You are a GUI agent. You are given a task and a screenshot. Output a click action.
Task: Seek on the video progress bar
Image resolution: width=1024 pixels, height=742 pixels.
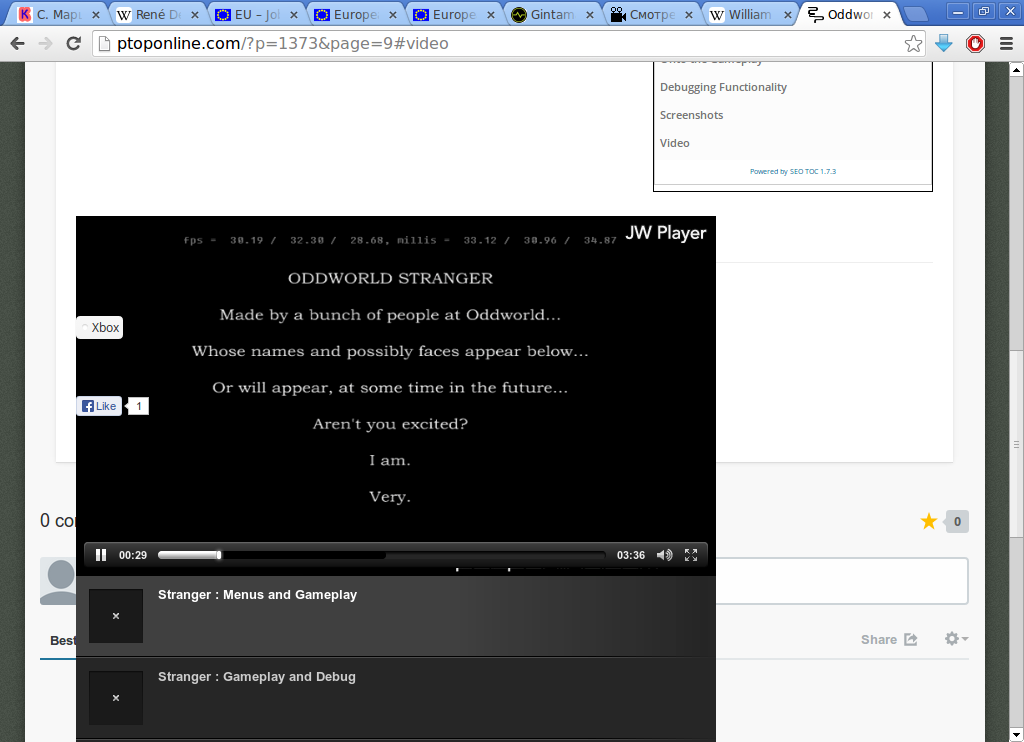coord(381,555)
